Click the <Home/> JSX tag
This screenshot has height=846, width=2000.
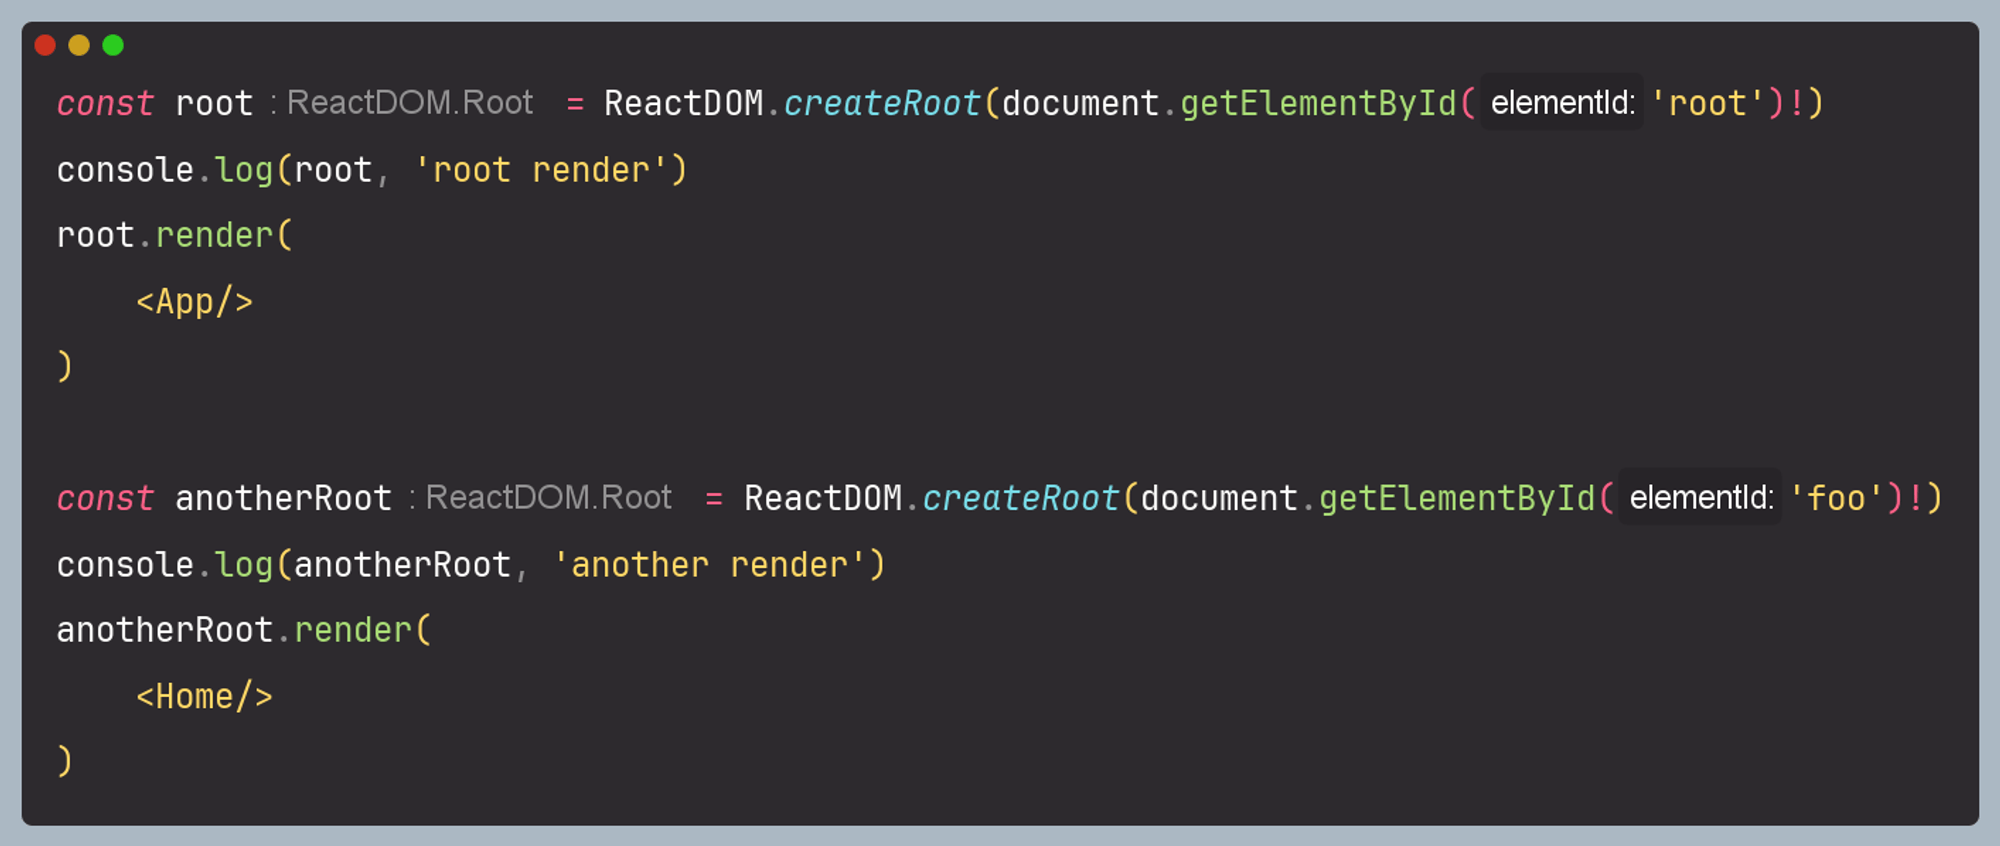204,696
